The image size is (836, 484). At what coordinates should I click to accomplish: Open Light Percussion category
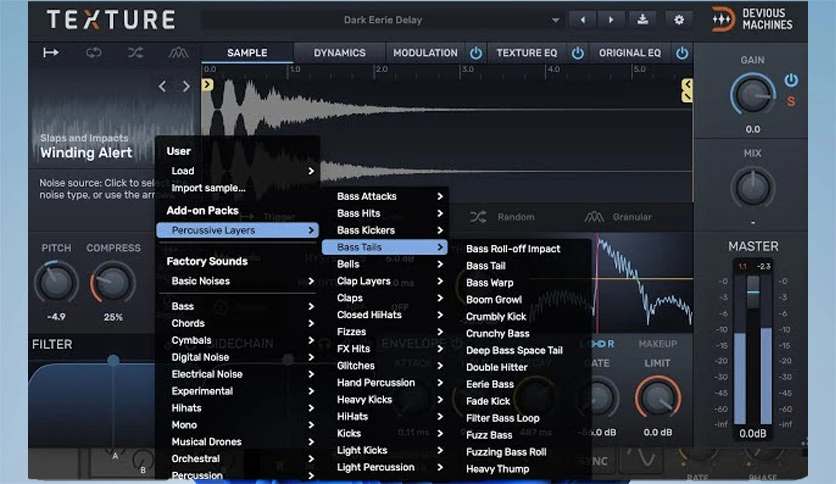[384, 467]
